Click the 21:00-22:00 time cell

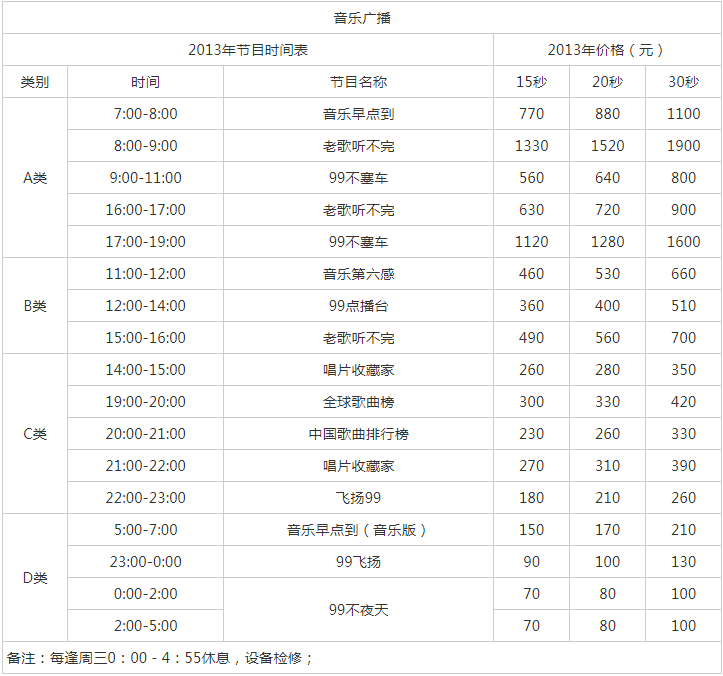pos(145,466)
